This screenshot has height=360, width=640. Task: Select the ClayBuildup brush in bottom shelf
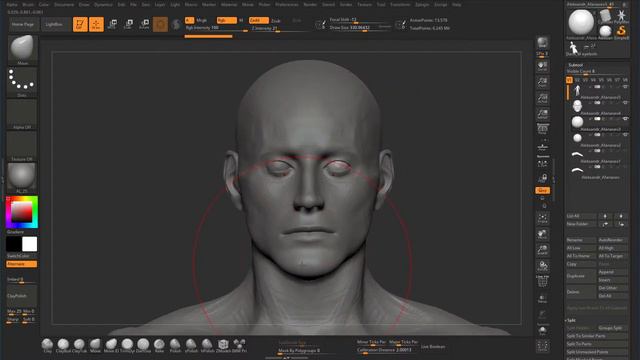(63, 345)
